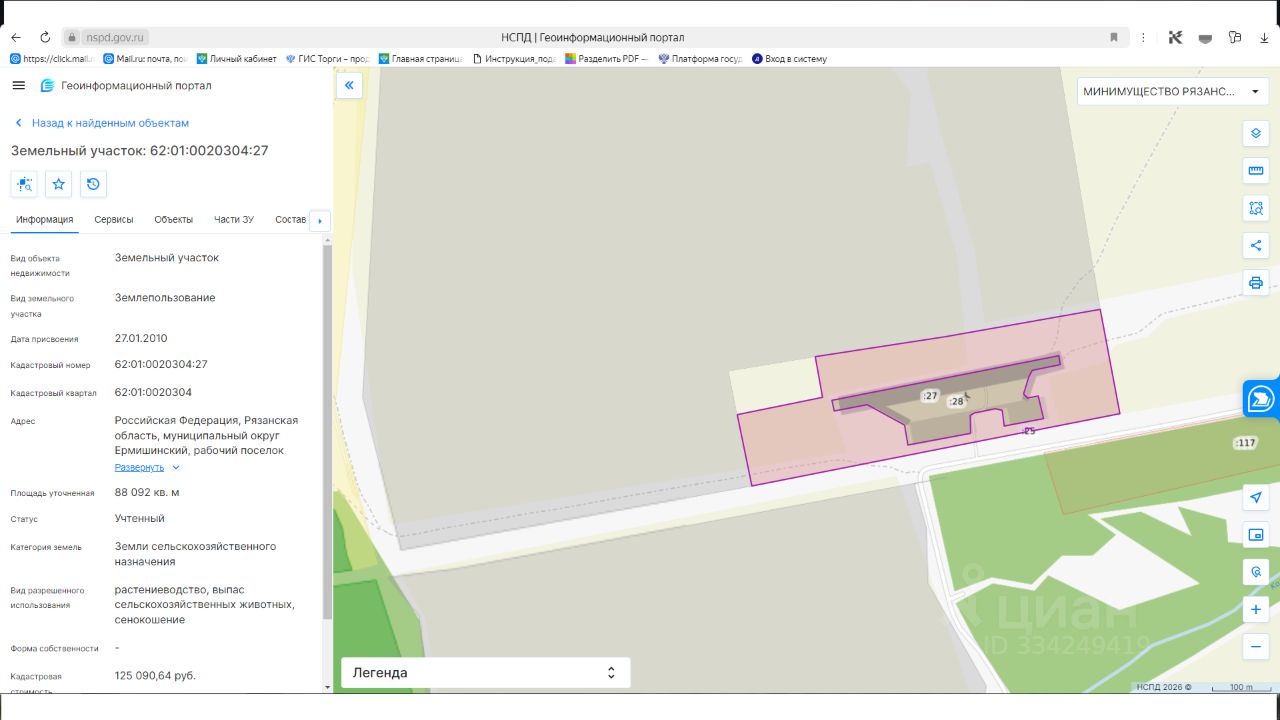
Task: Switch to the Части ЗУ tab
Action: click(x=234, y=219)
